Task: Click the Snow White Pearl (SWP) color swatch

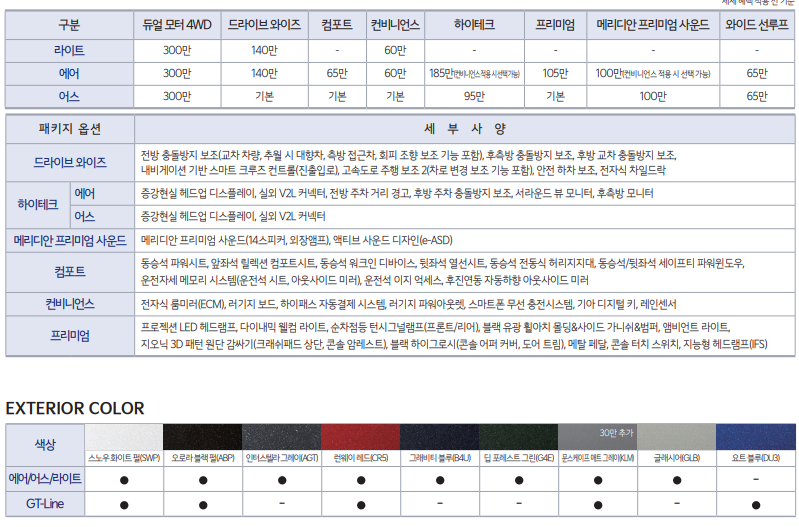Action: pyautogui.click(x=124, y=437)
